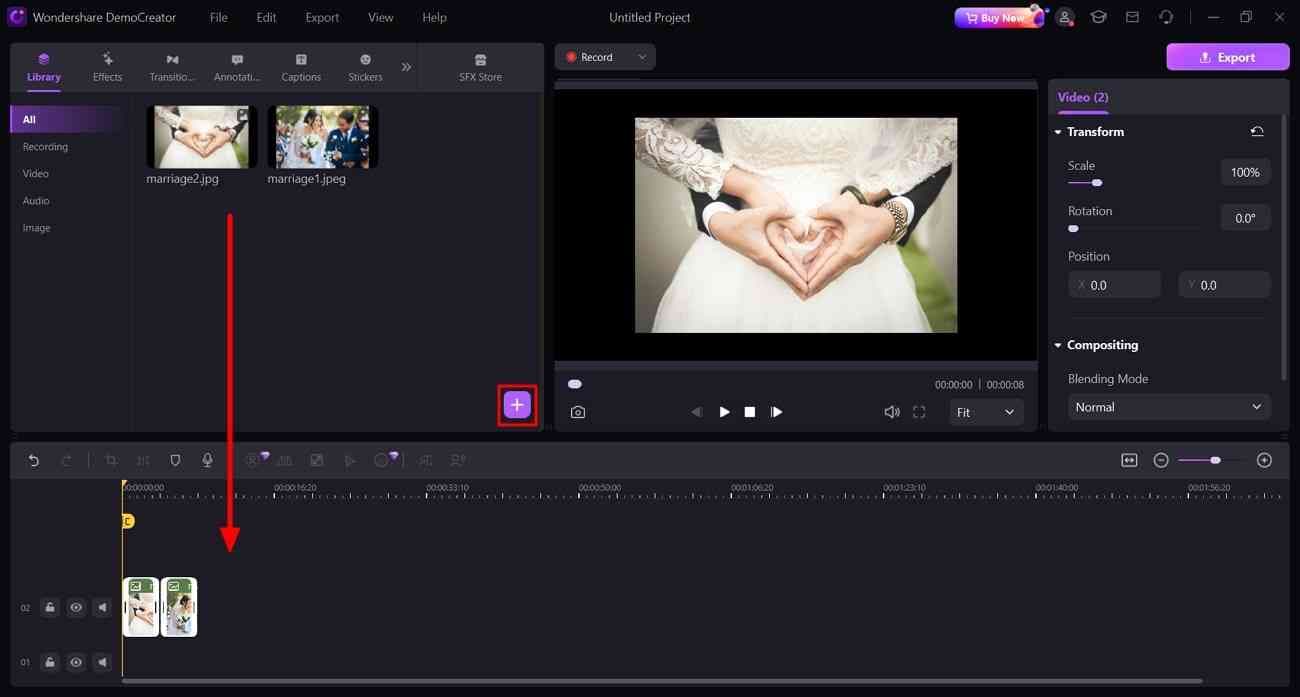Screen dimensions: 1300x697
Task: Click the purple plus import button
Action: click(x=517, y=405)
